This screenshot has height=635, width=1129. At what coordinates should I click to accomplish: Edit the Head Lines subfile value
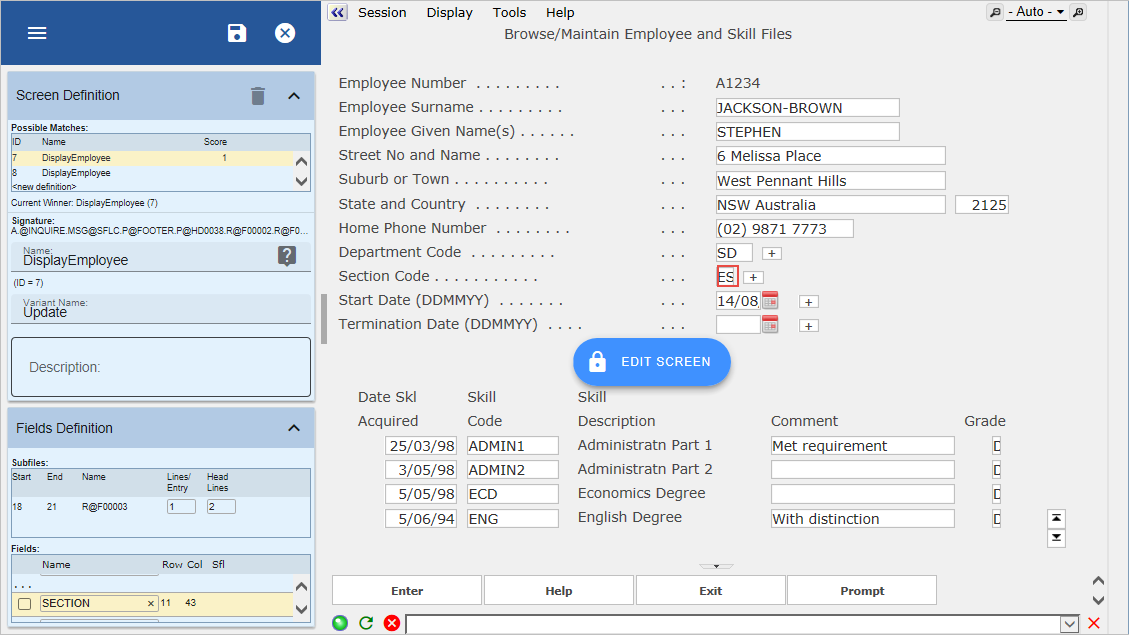tap(221, 507)
